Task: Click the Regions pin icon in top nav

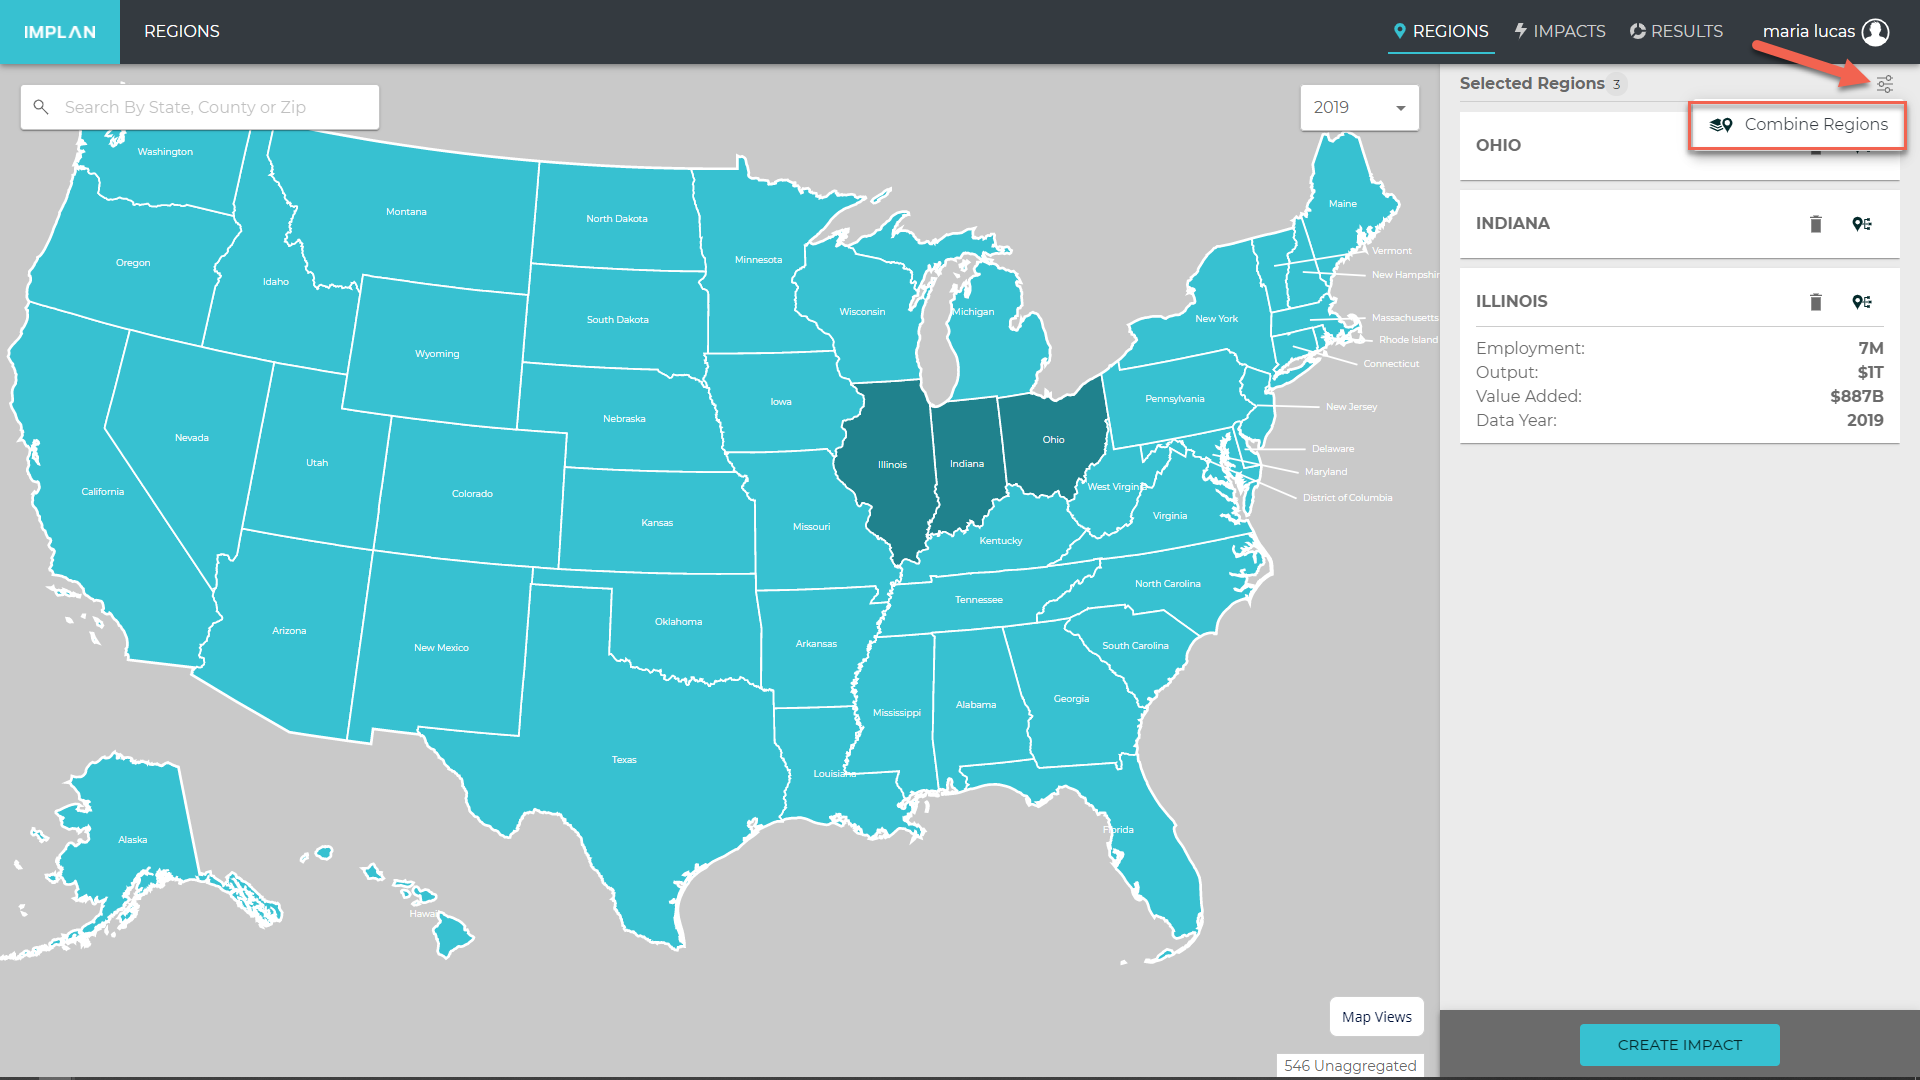Action: coord(1400,31)
